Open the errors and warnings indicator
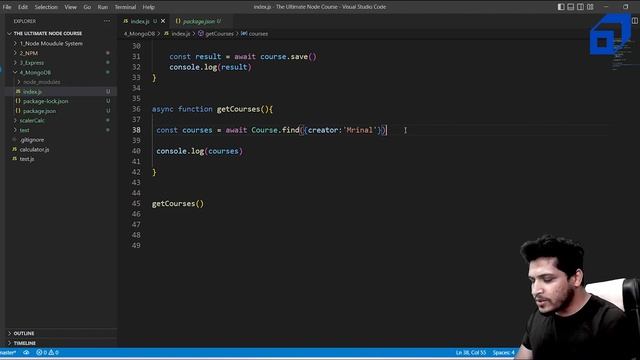Viewport: 640px width, 360px height. coord(47,353)
